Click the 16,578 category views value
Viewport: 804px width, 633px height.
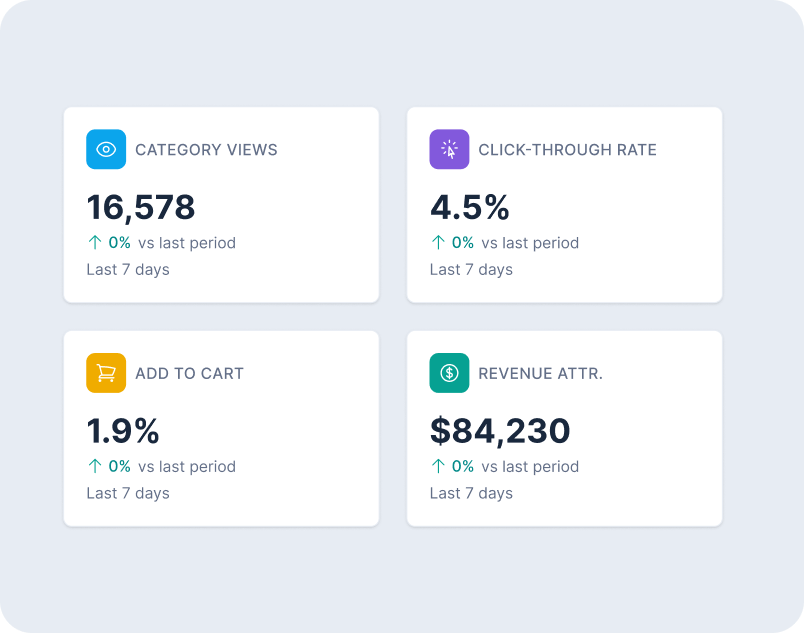[x=141, y=208]
